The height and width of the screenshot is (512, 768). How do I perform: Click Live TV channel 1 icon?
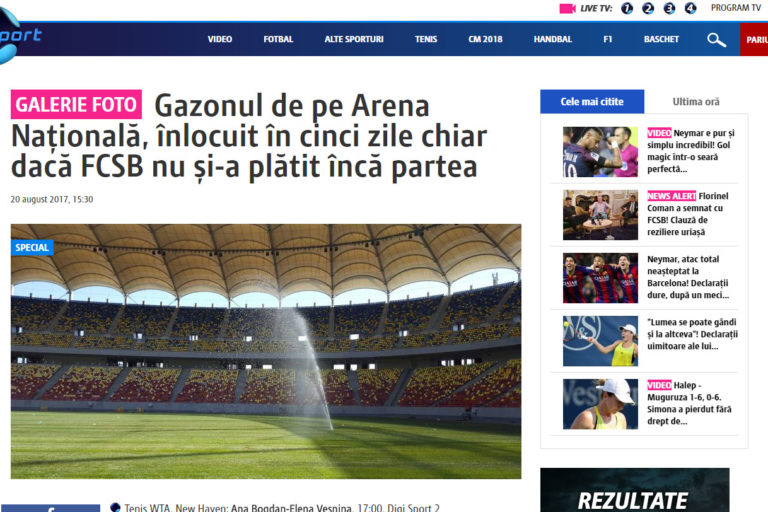click(626, 8)
